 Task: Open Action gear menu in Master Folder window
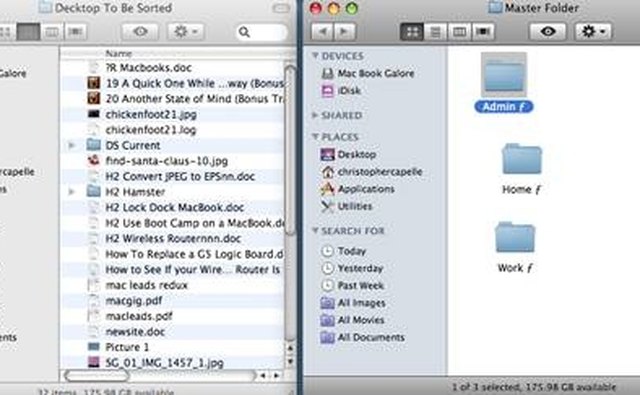(x=593, y=31)
